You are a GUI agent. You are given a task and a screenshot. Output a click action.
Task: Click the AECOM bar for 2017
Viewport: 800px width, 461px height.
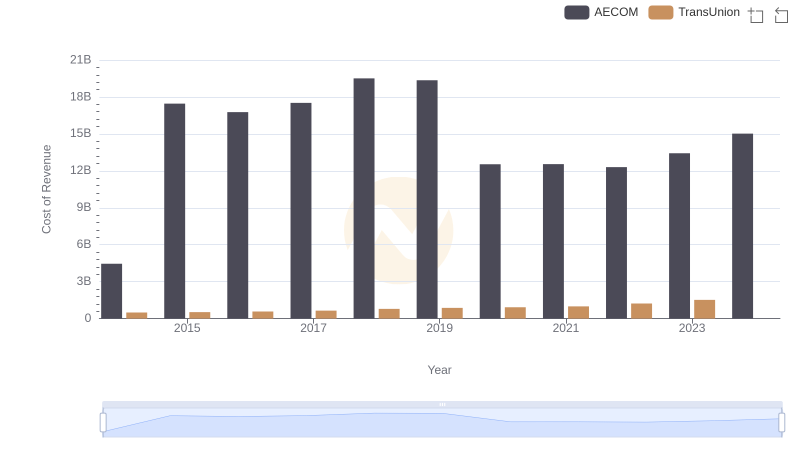301,211
